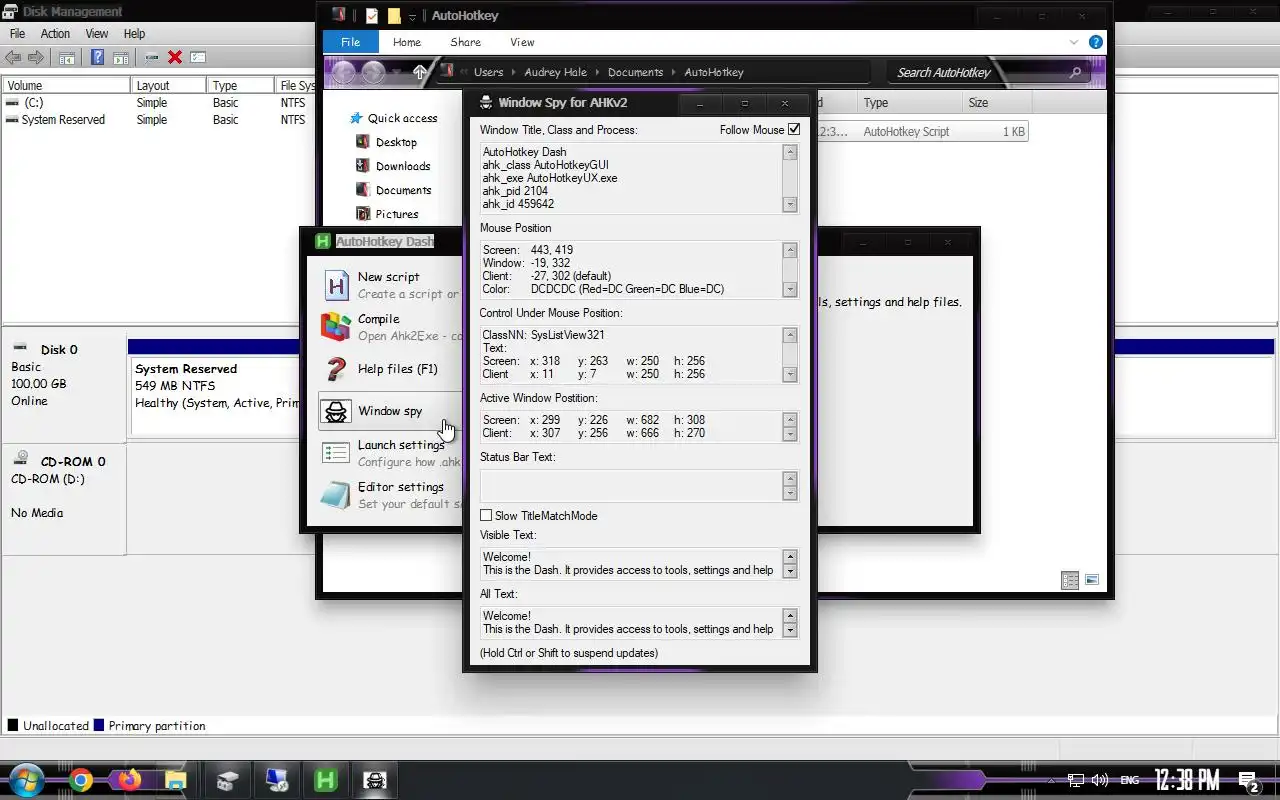
Task: Open the File menu in Disk Management
Action: click(x=17, y=34)
